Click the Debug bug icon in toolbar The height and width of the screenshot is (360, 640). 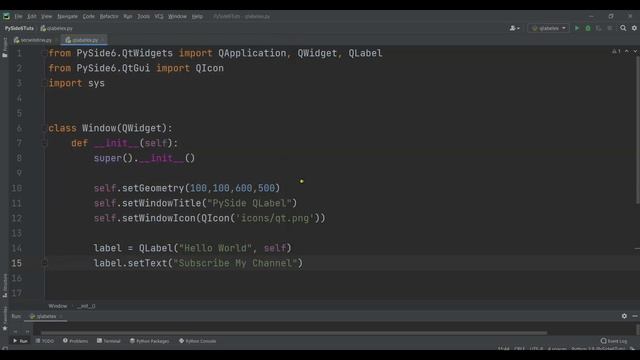click(x=588, y=28)
